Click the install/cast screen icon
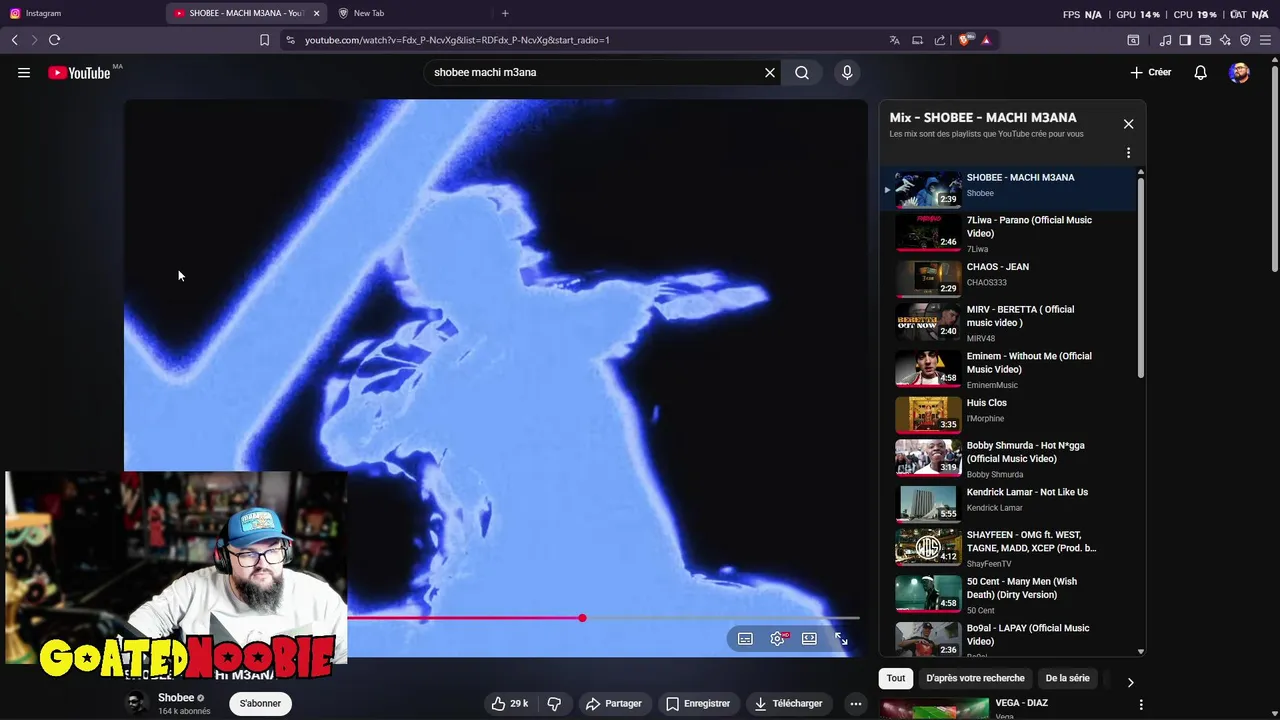Image resolution: width=1280 pixels, height=720 pixels. pyautogui.click(x=917, y=40)
